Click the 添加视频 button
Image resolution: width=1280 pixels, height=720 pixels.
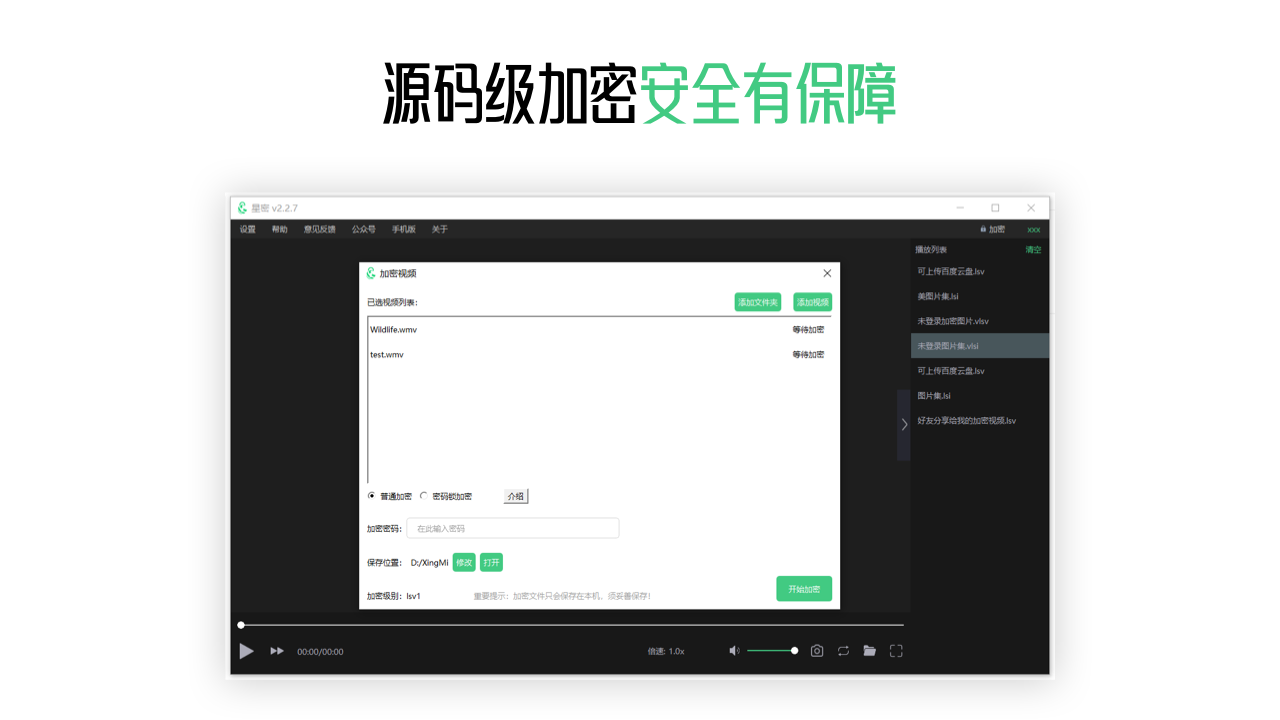click(x=813, y=302)
